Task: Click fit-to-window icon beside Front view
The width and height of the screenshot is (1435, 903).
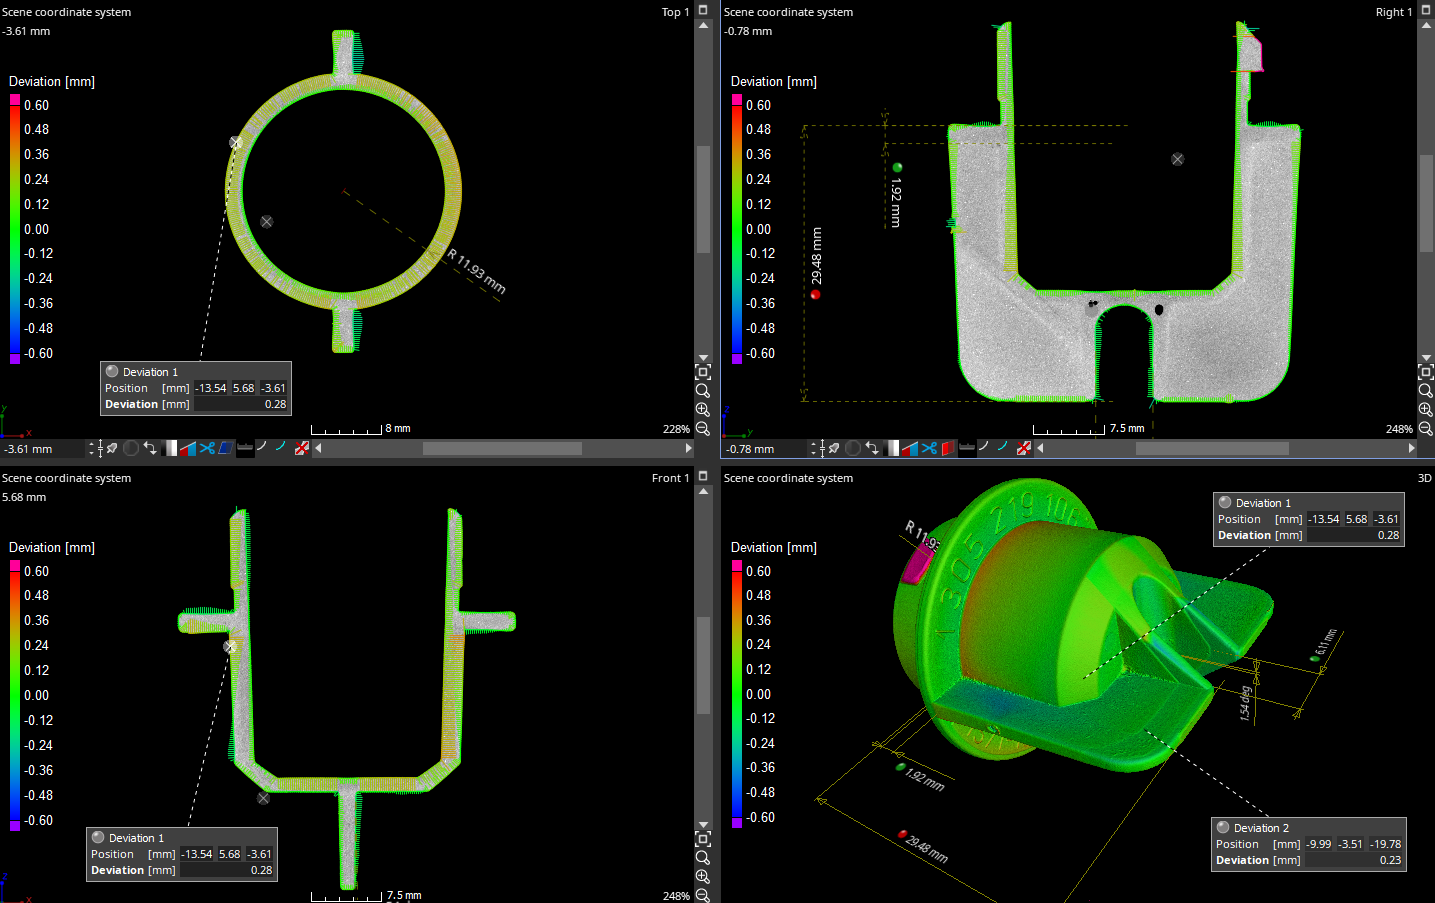Action: coord(703,838)
